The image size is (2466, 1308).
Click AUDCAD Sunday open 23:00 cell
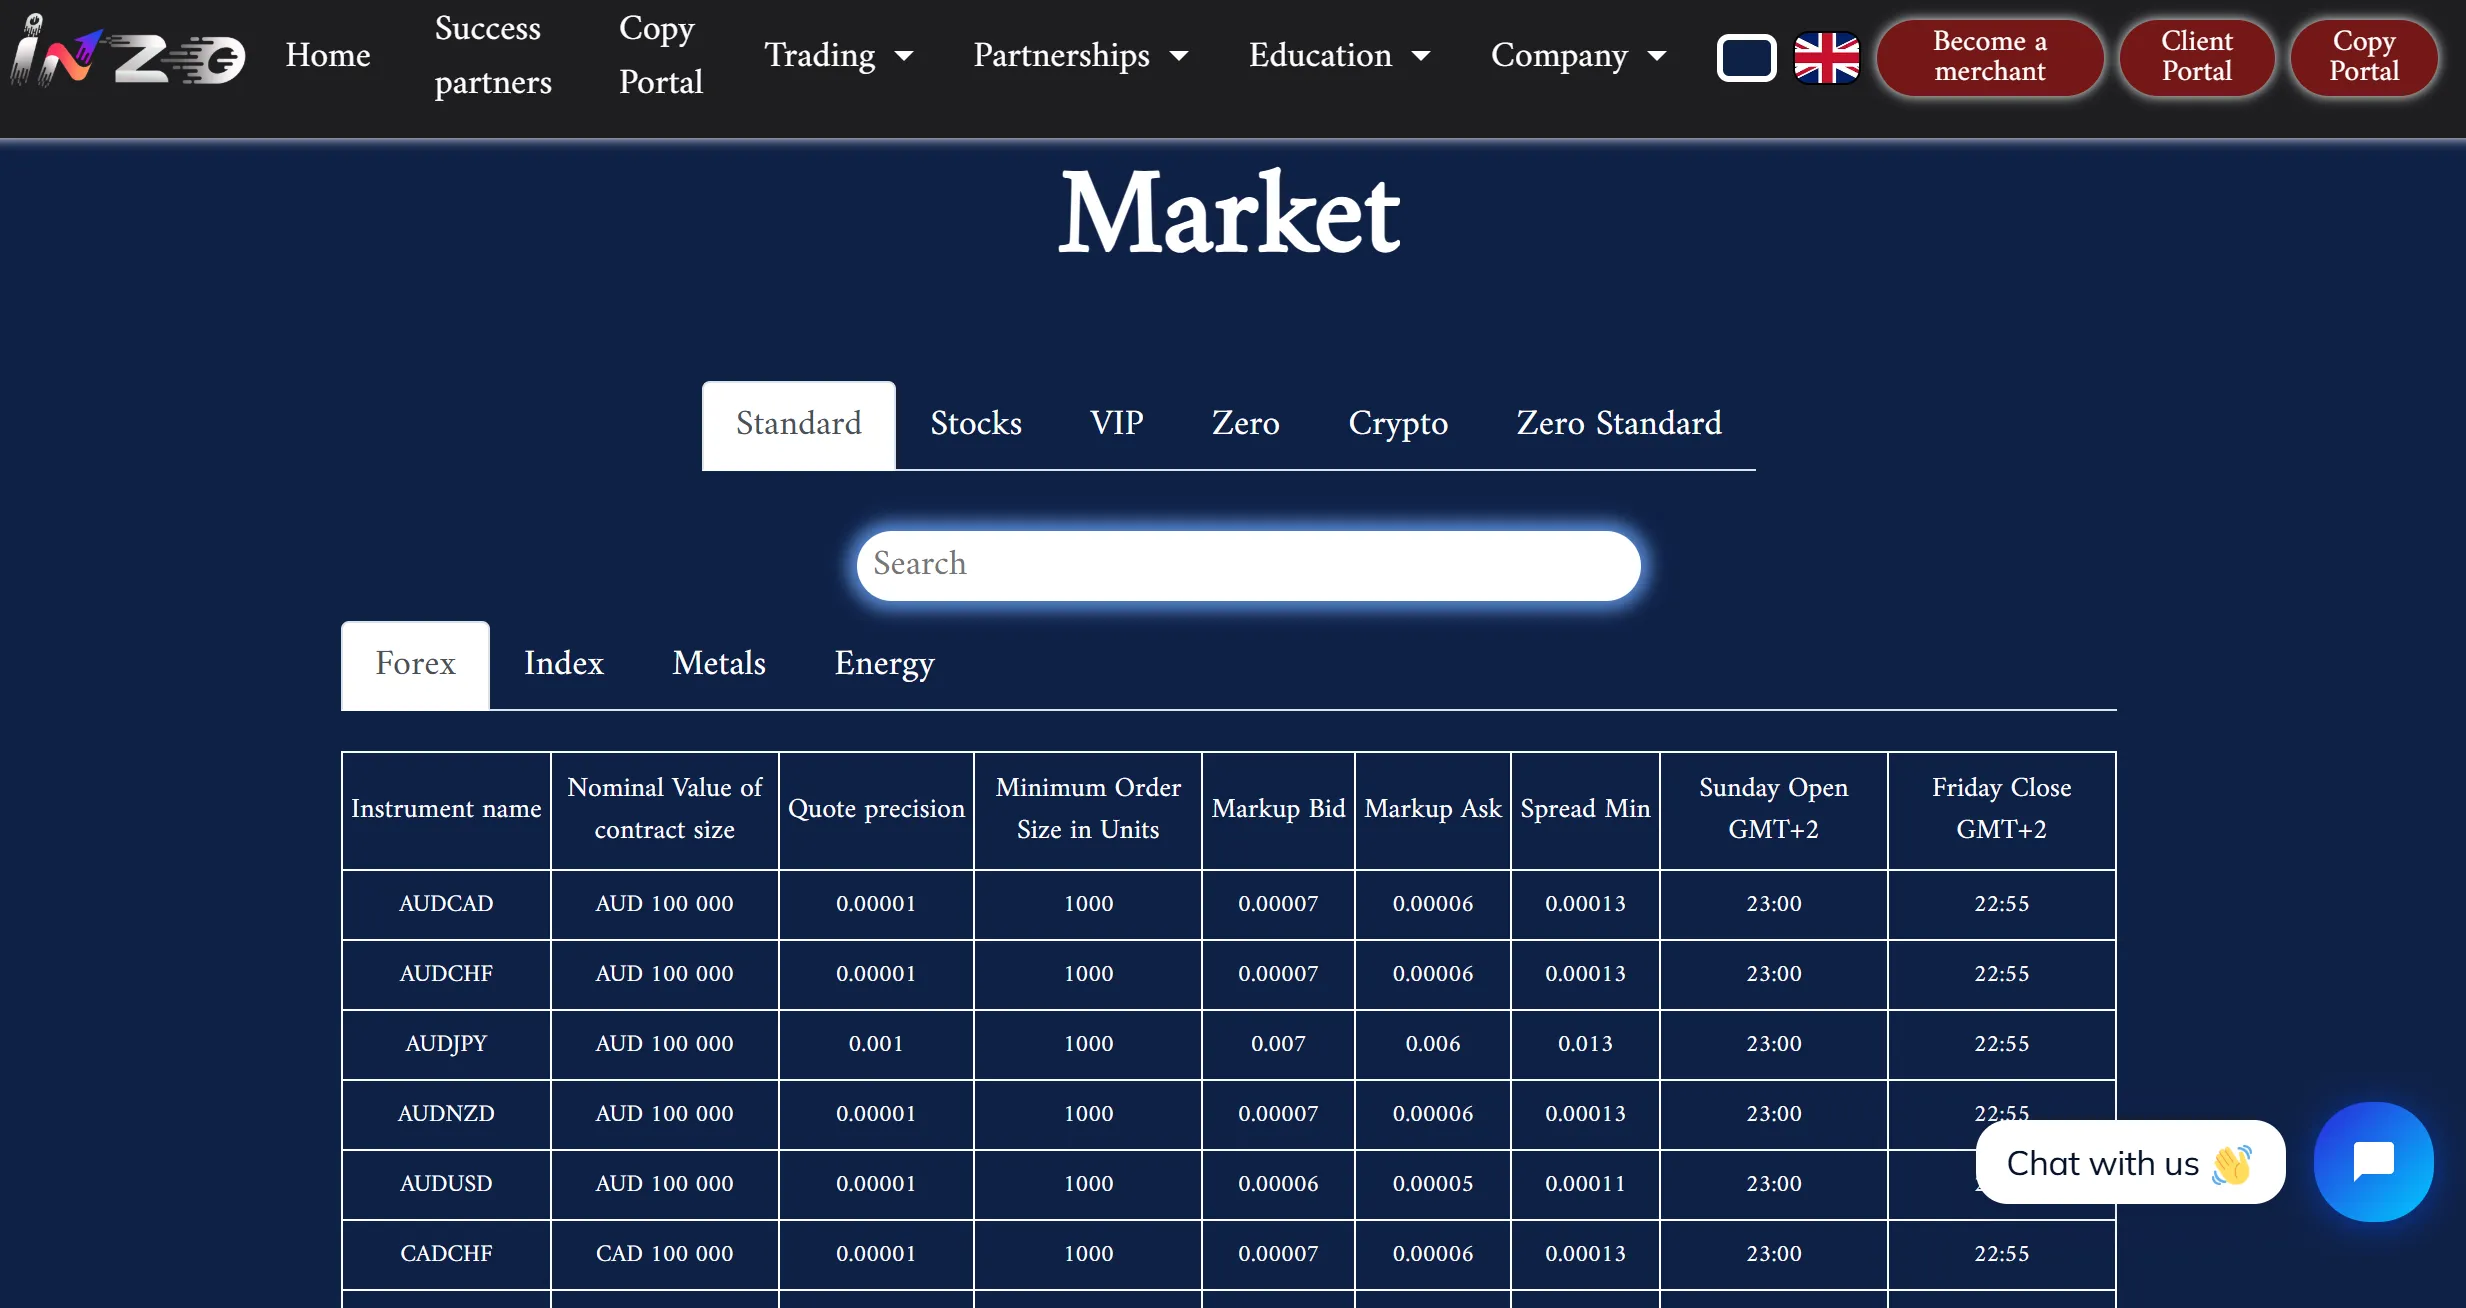click(x=1773, y=904)
